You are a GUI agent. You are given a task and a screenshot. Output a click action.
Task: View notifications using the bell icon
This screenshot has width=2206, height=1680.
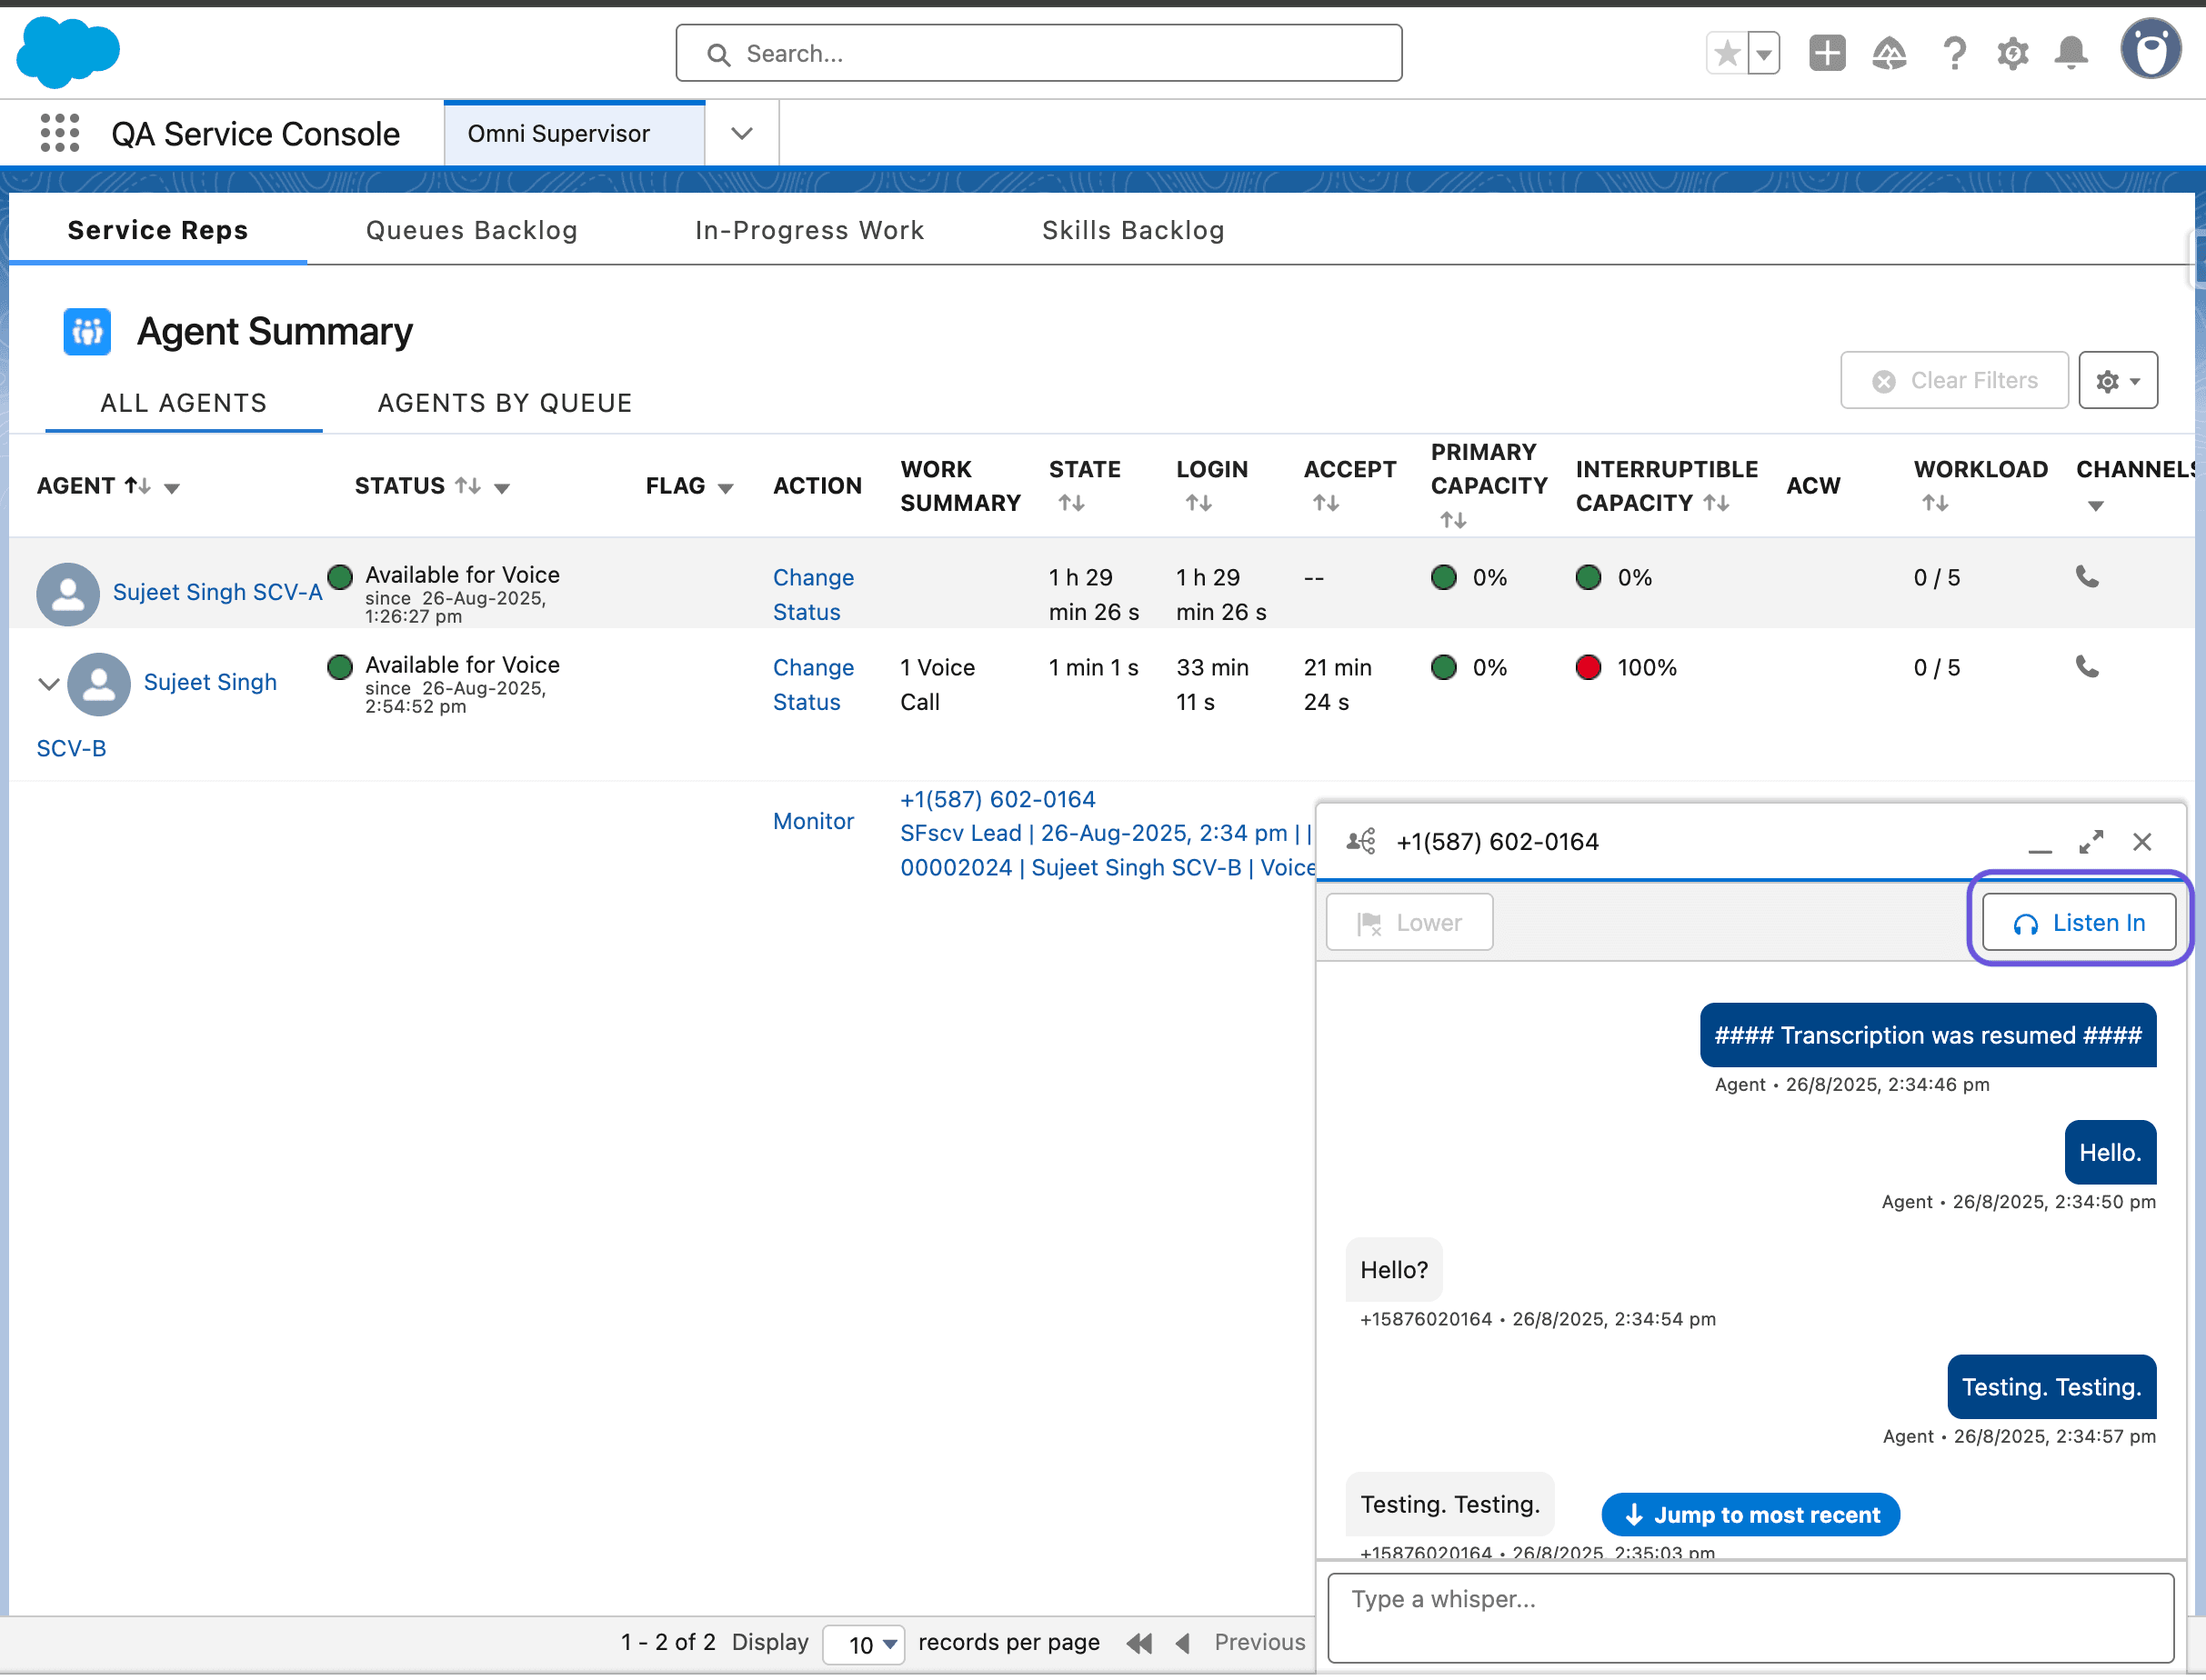[x=2071, y=53]
